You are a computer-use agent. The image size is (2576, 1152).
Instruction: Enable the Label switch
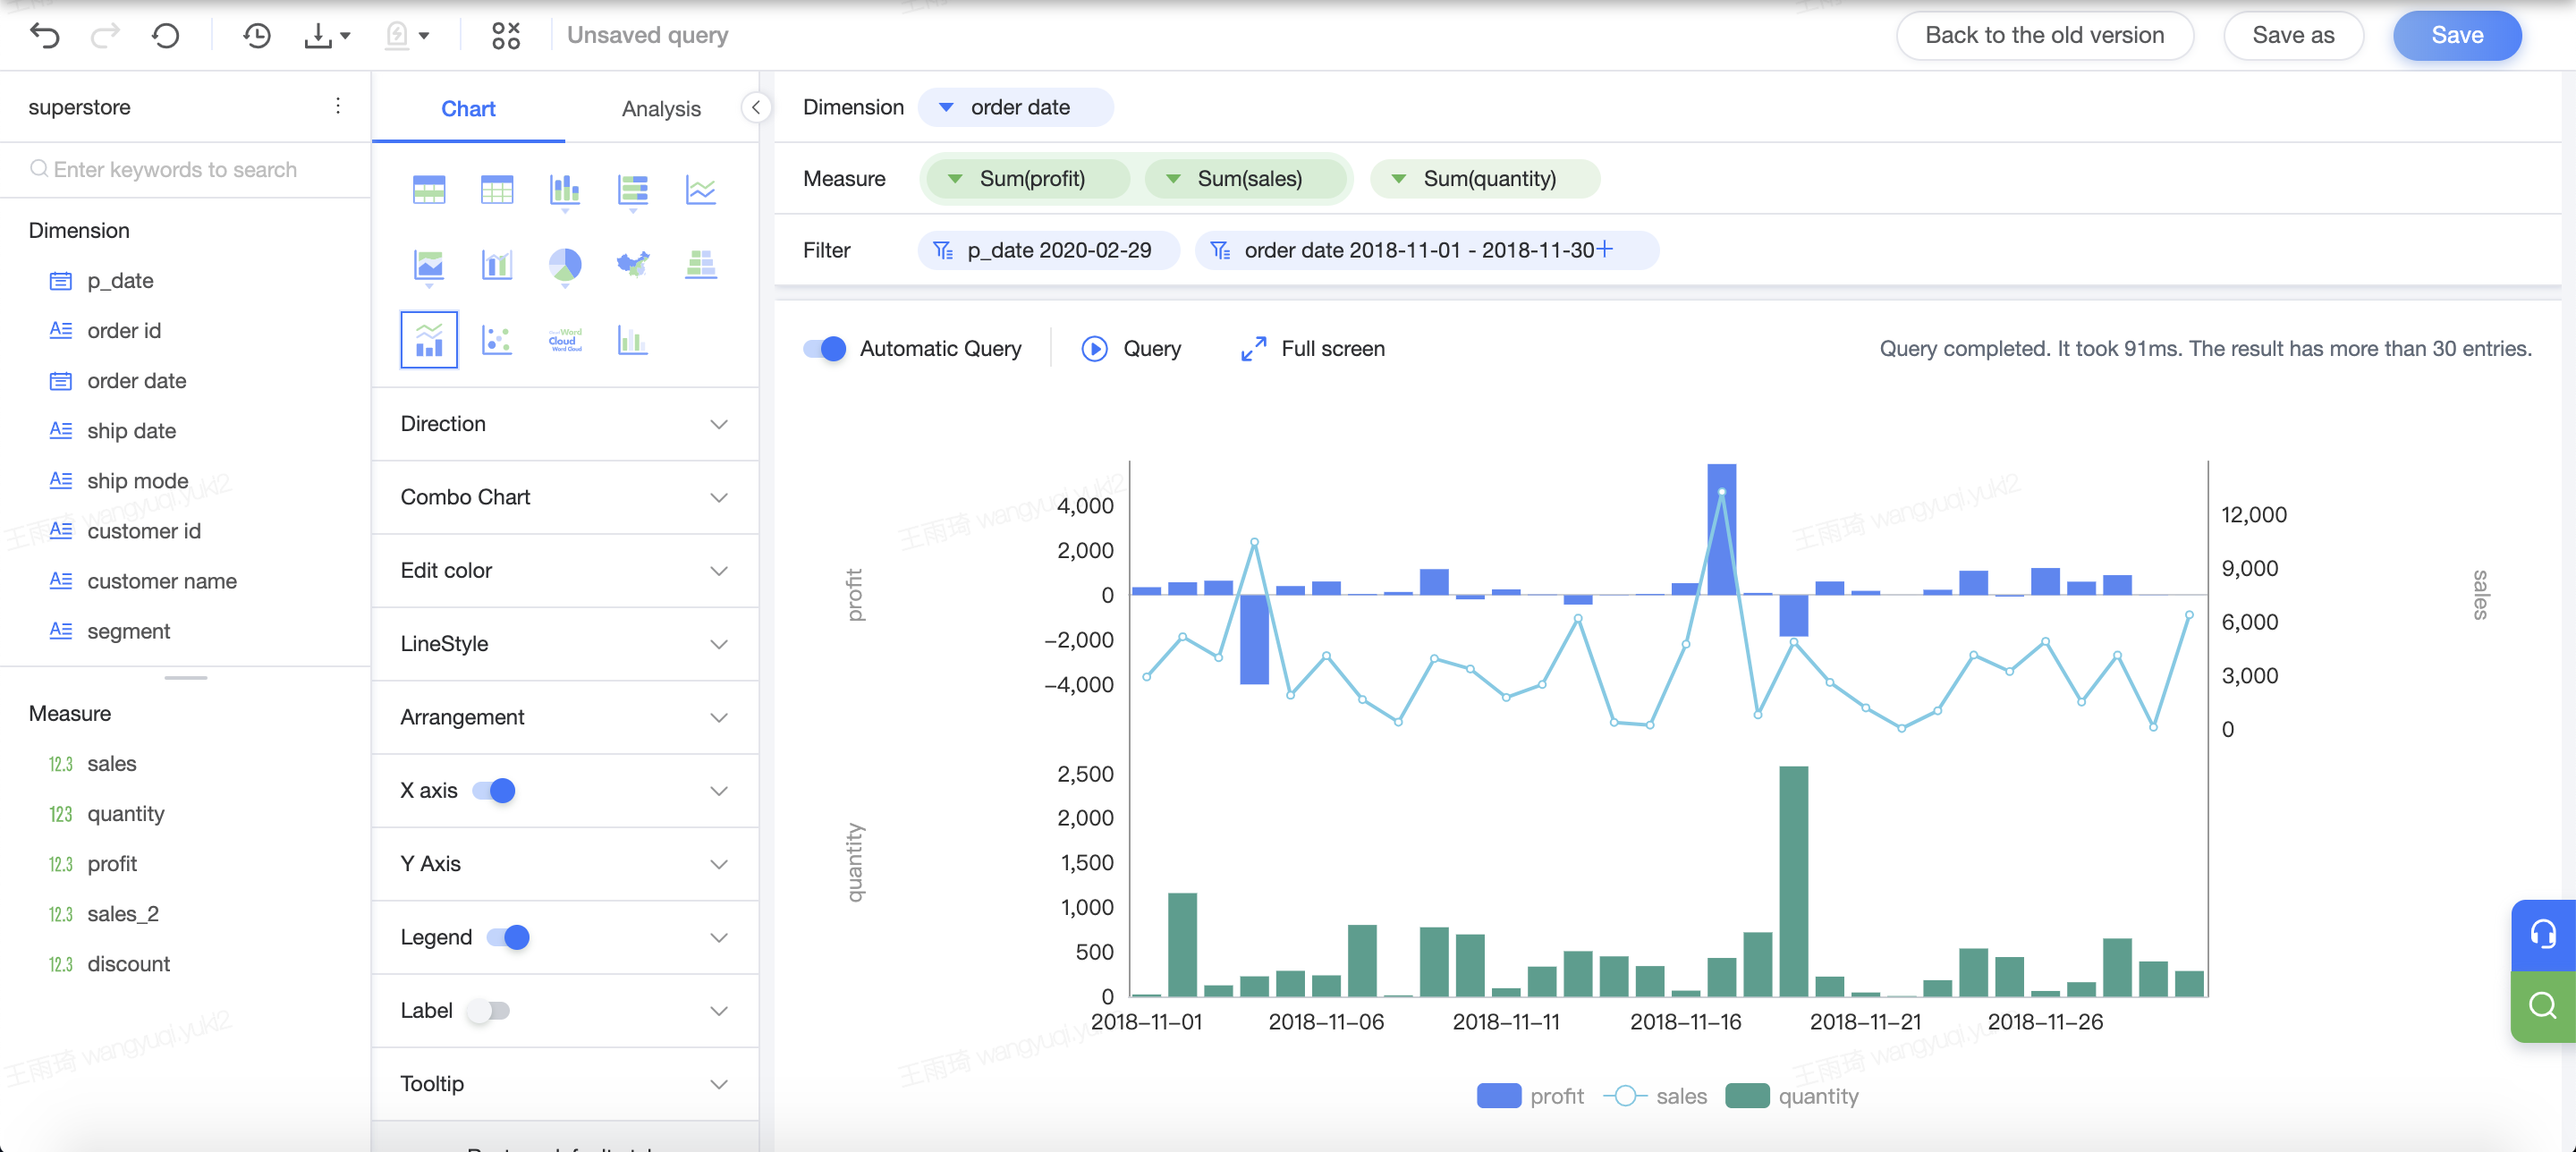[489, 1011]
